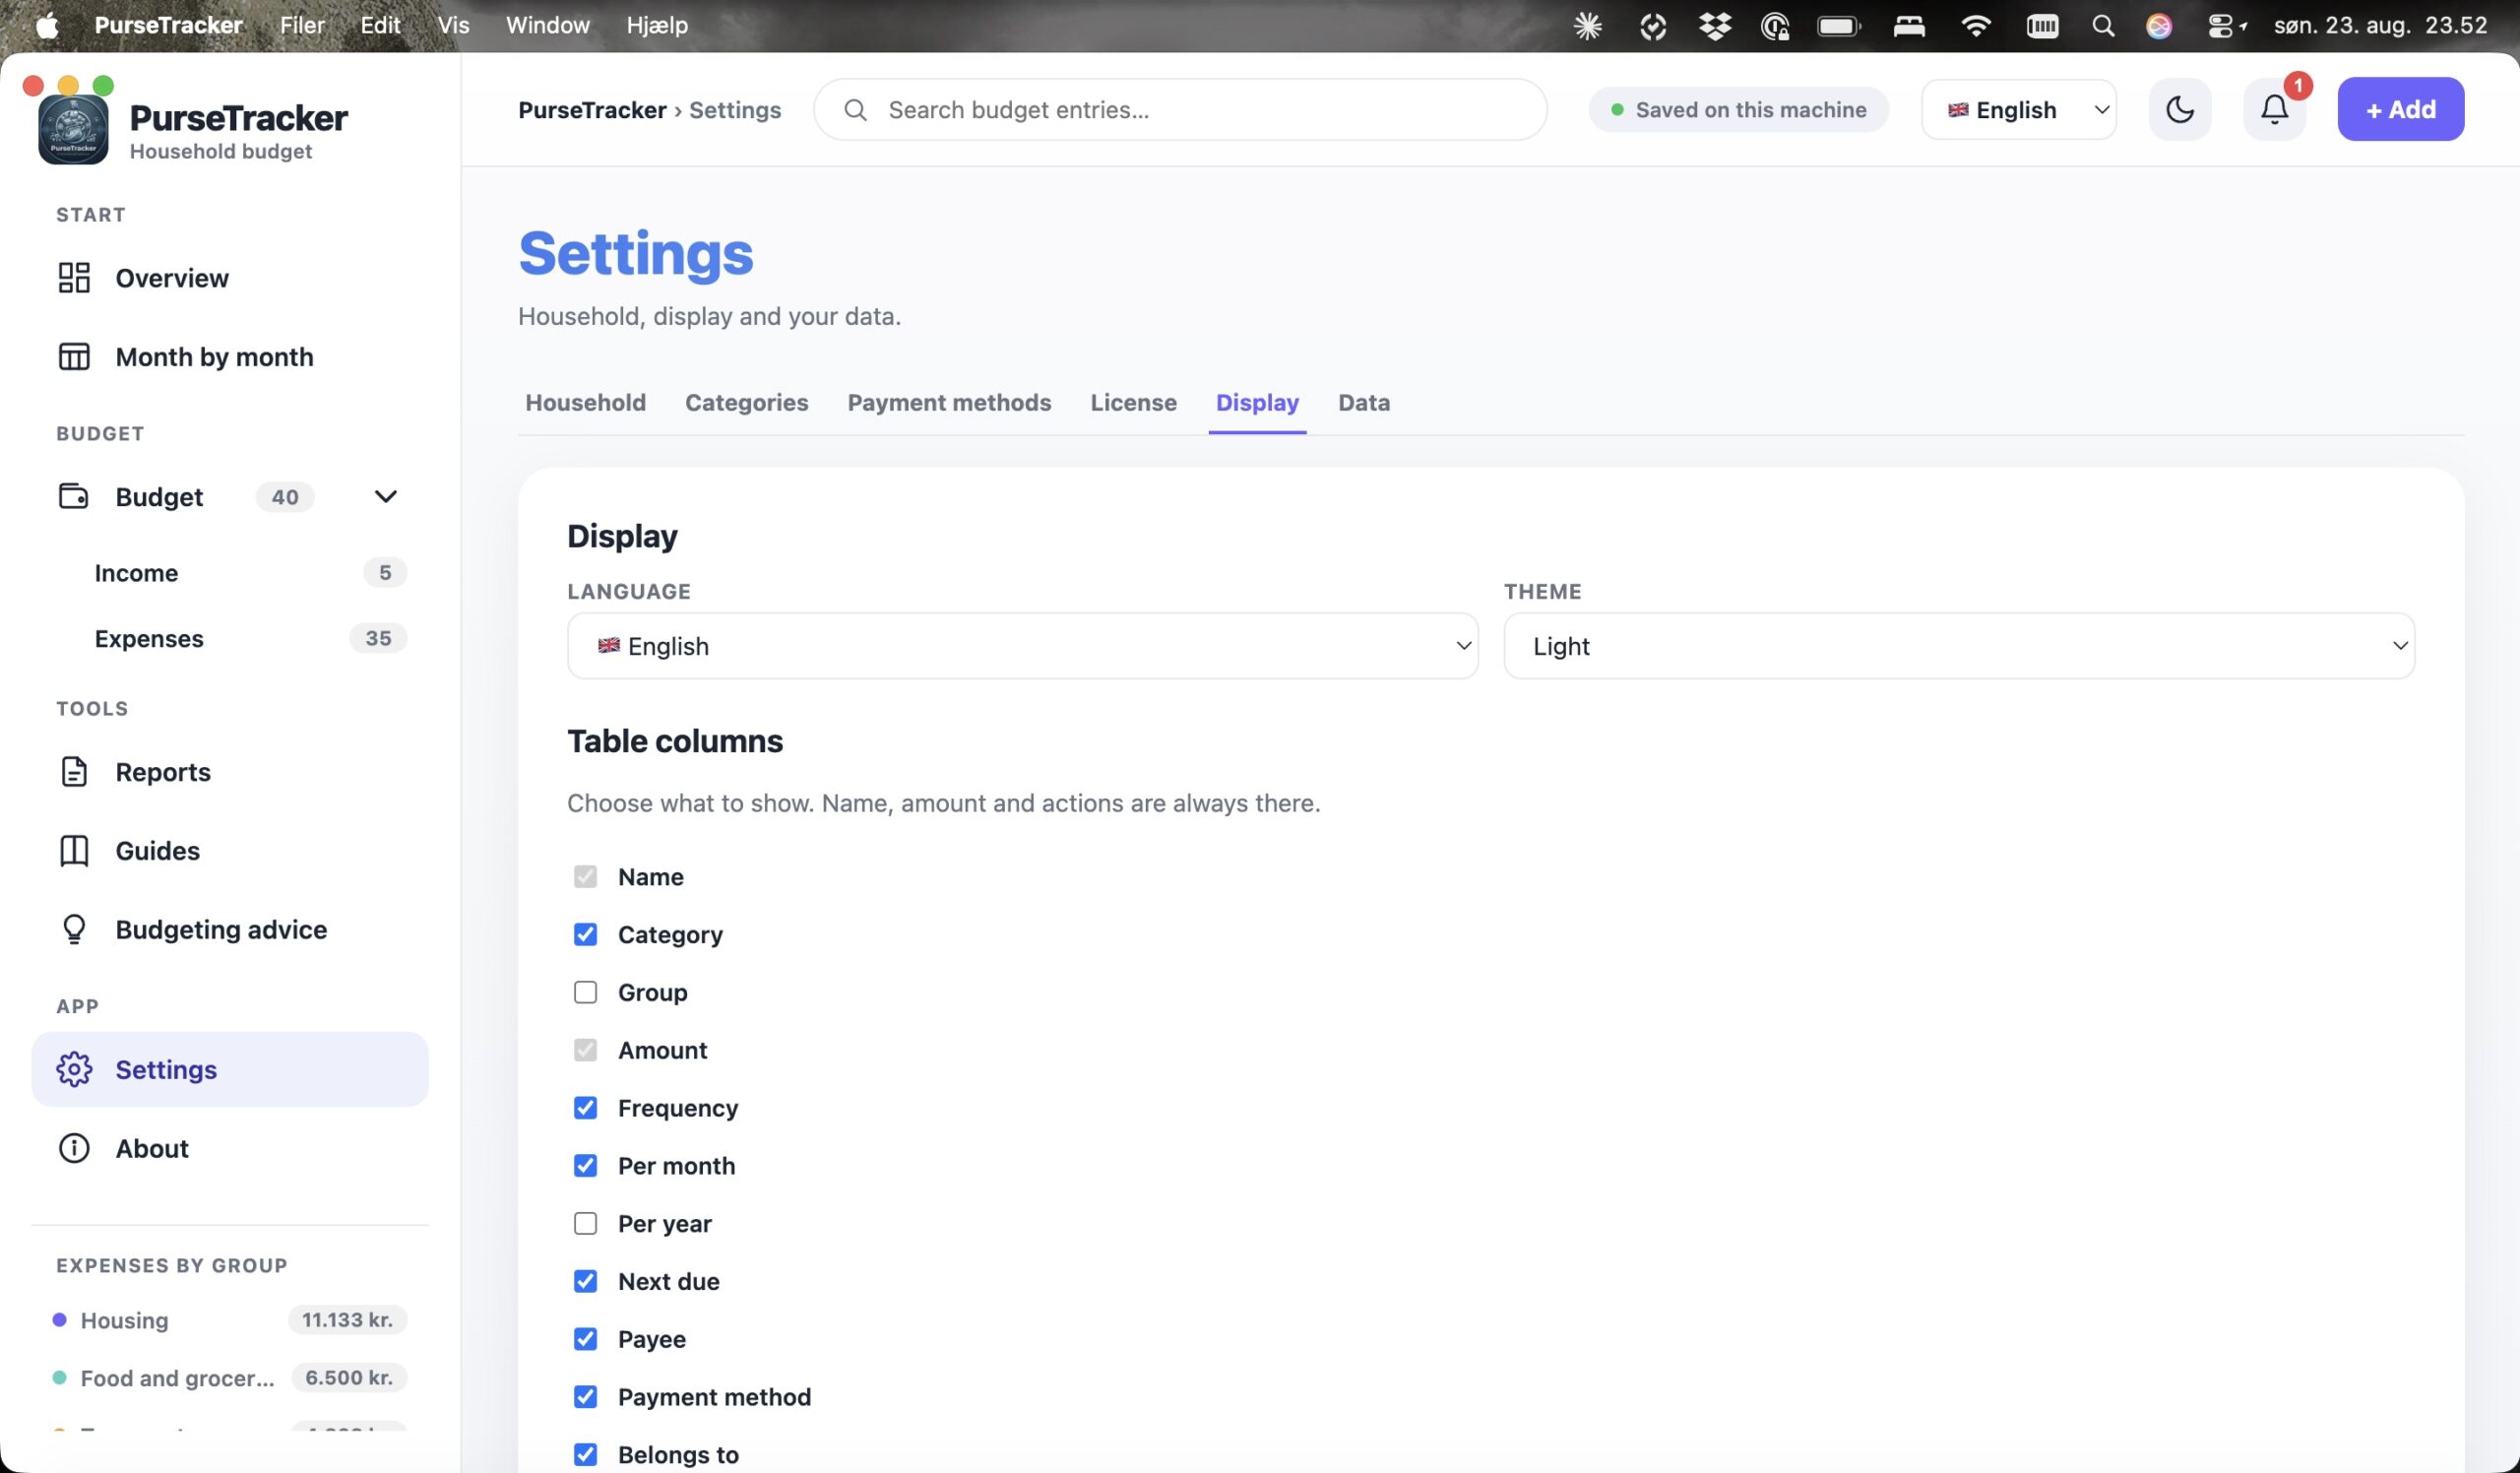Open the English language selector in header
Image resolution: width=2520 pixels, height=1473 pixels.
2019,109
